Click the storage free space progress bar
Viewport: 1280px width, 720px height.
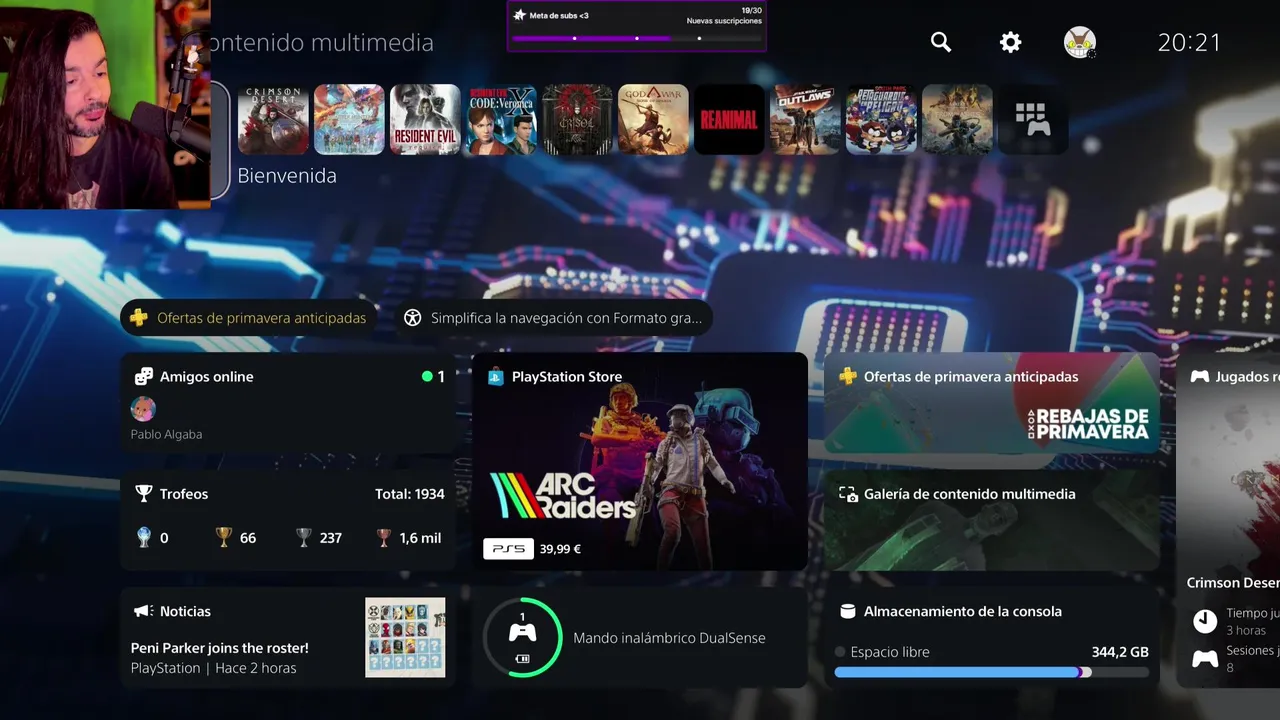point(991,673)
